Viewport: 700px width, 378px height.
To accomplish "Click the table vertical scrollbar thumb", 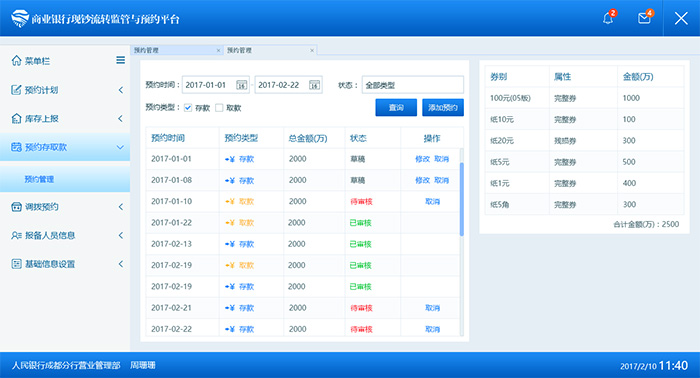I will 462,199.
